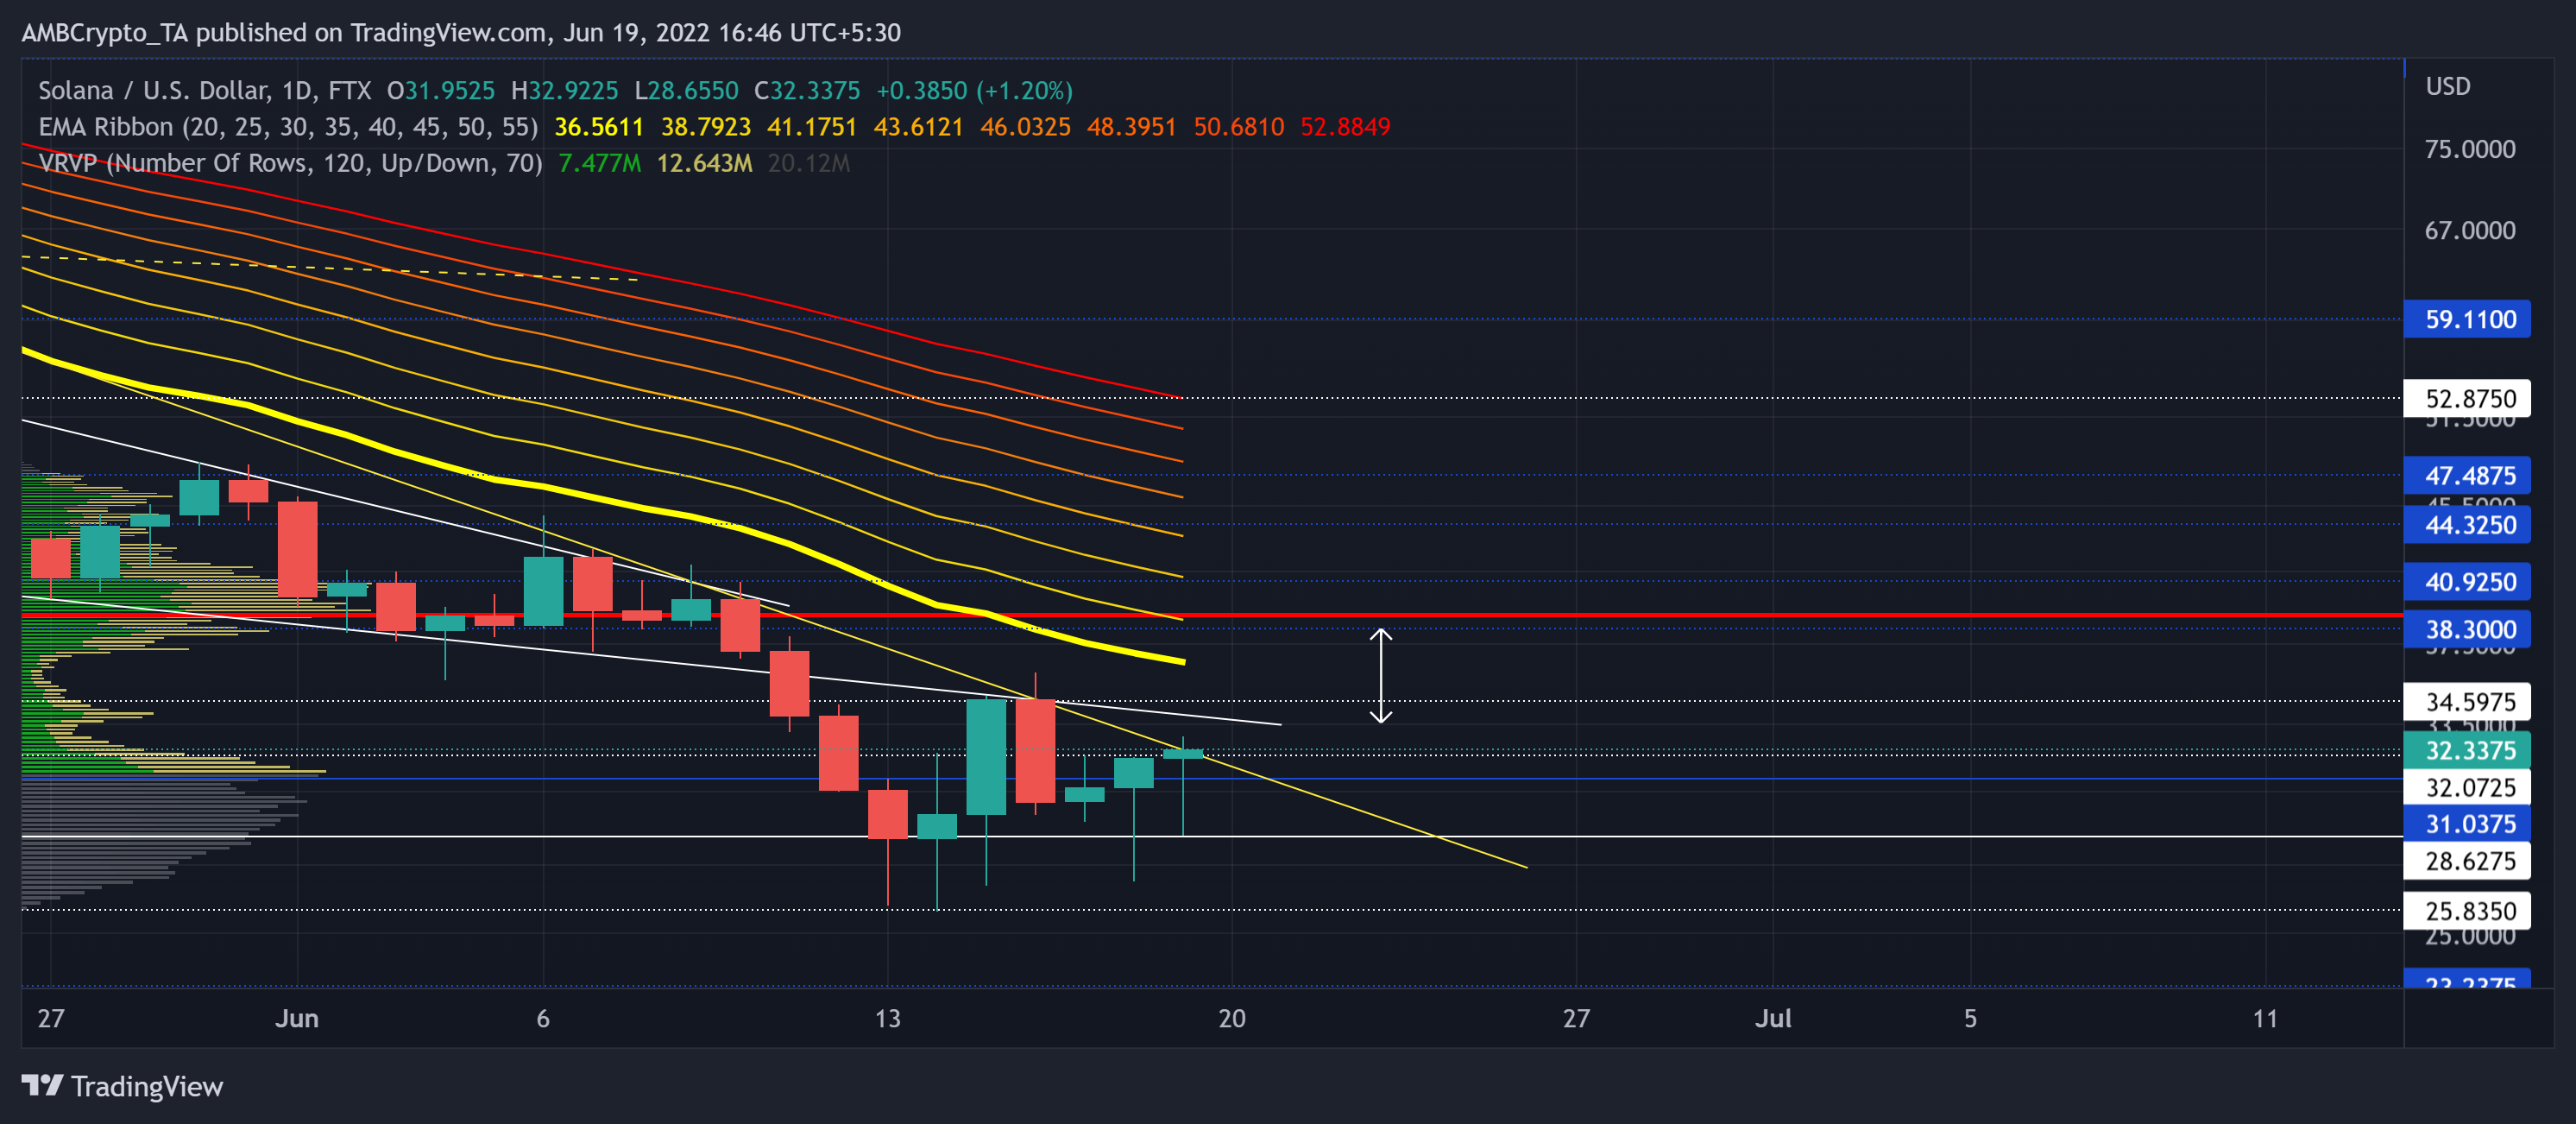Click the current price 32.3375 label

[x=2467, y=750]
